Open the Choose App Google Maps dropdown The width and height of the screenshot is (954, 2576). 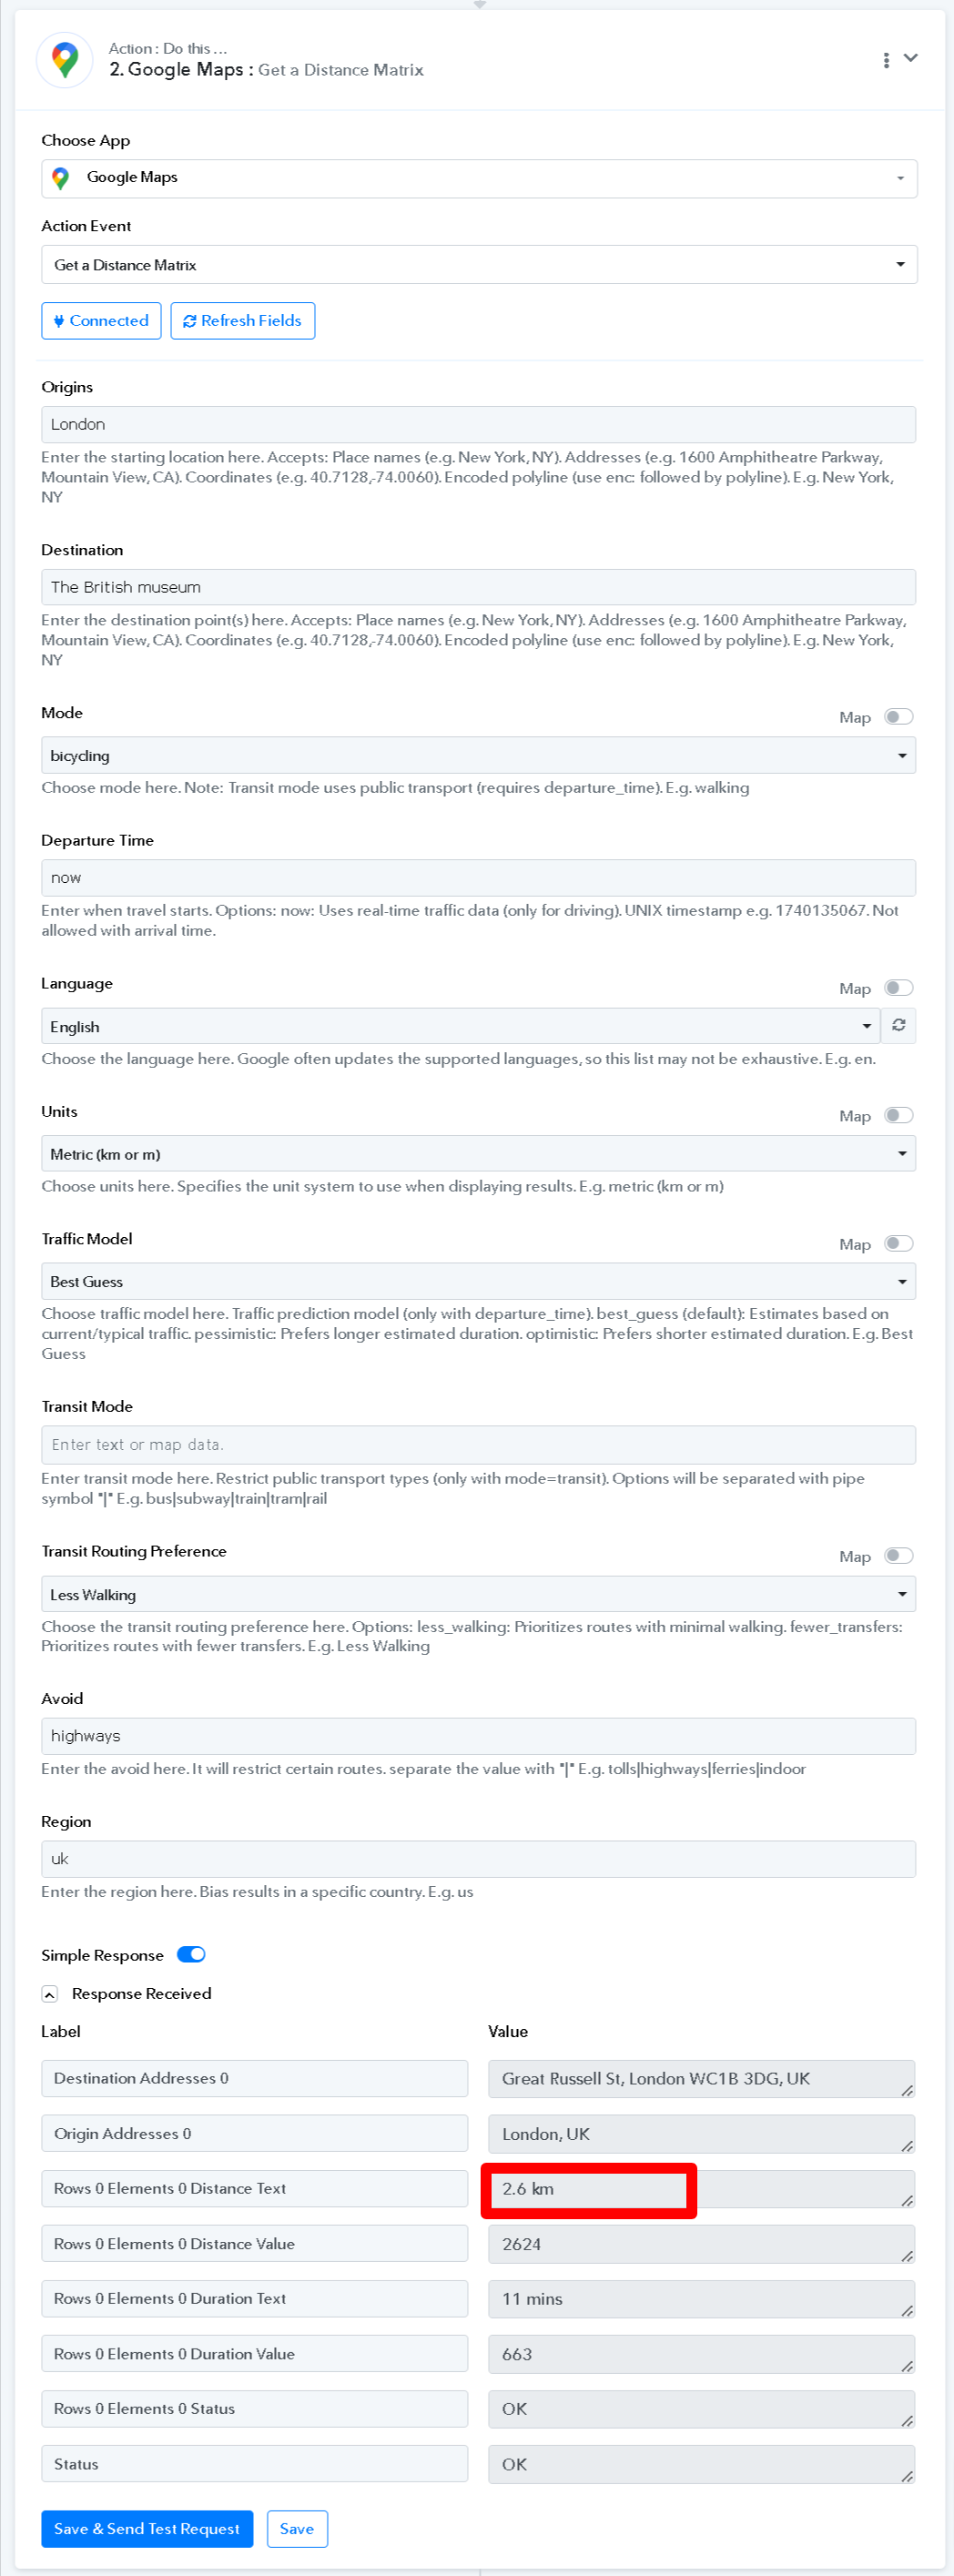[x=479, y=179]
